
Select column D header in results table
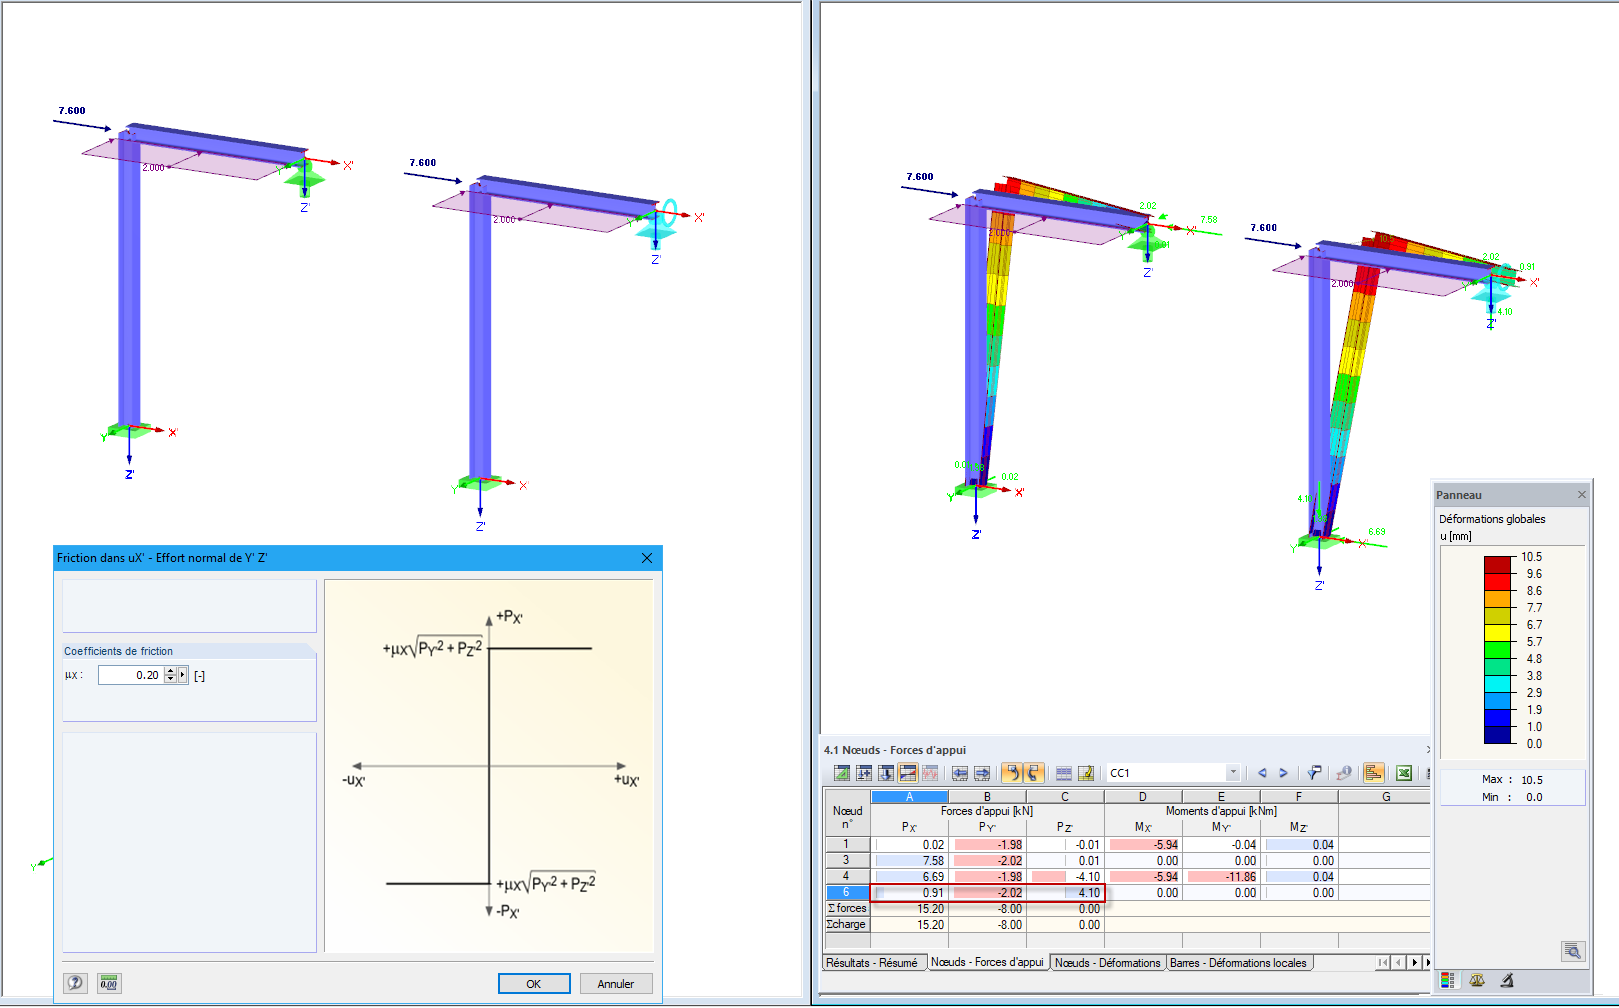[x=1143, y=797]
